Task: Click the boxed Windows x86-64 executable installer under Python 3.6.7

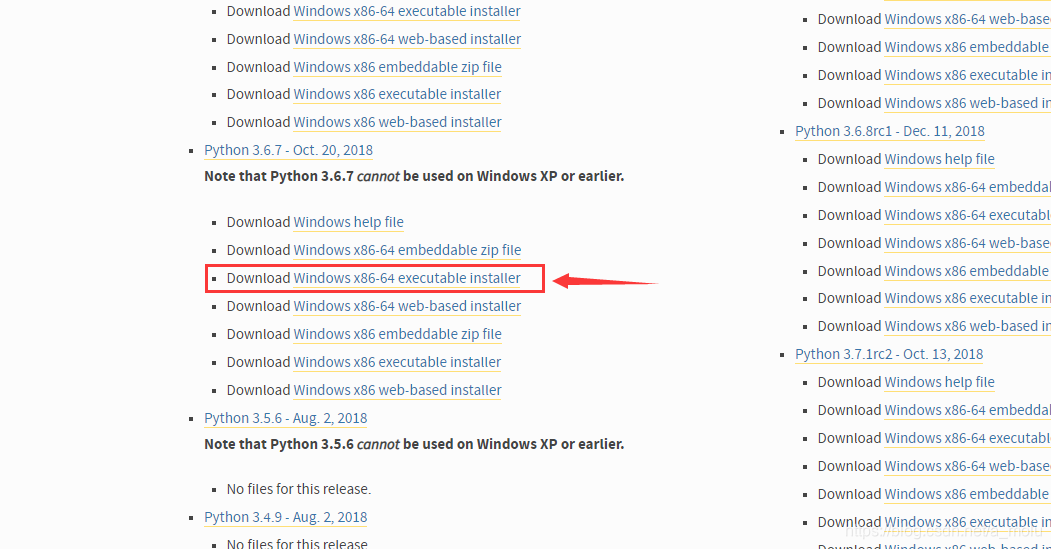Action: coord(407,278)
